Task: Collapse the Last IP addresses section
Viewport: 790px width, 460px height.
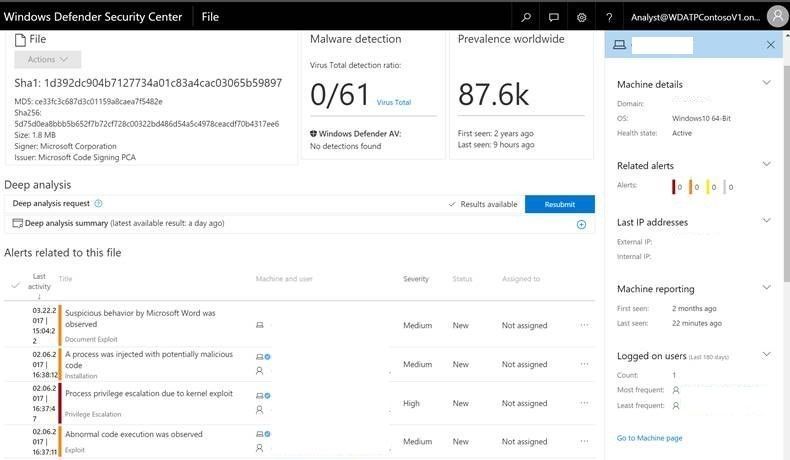Action: (x=766, y=220)
